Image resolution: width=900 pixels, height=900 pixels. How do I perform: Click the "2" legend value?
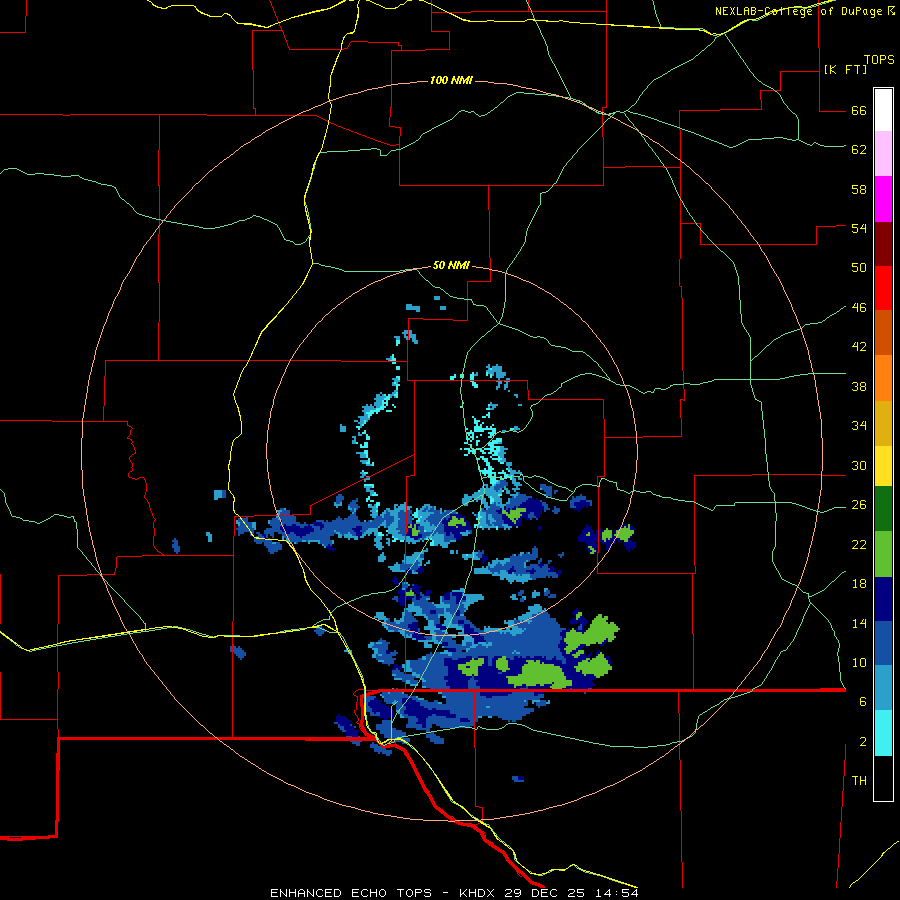(863, 742)
